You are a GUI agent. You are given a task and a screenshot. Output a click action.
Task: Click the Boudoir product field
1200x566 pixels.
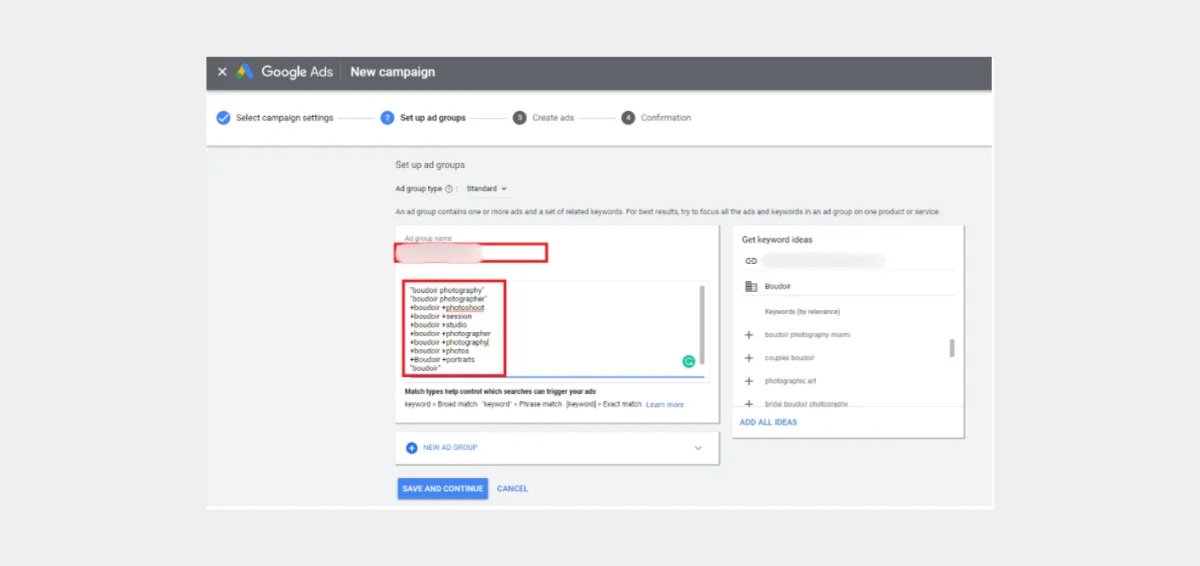(x=858, y=287)
